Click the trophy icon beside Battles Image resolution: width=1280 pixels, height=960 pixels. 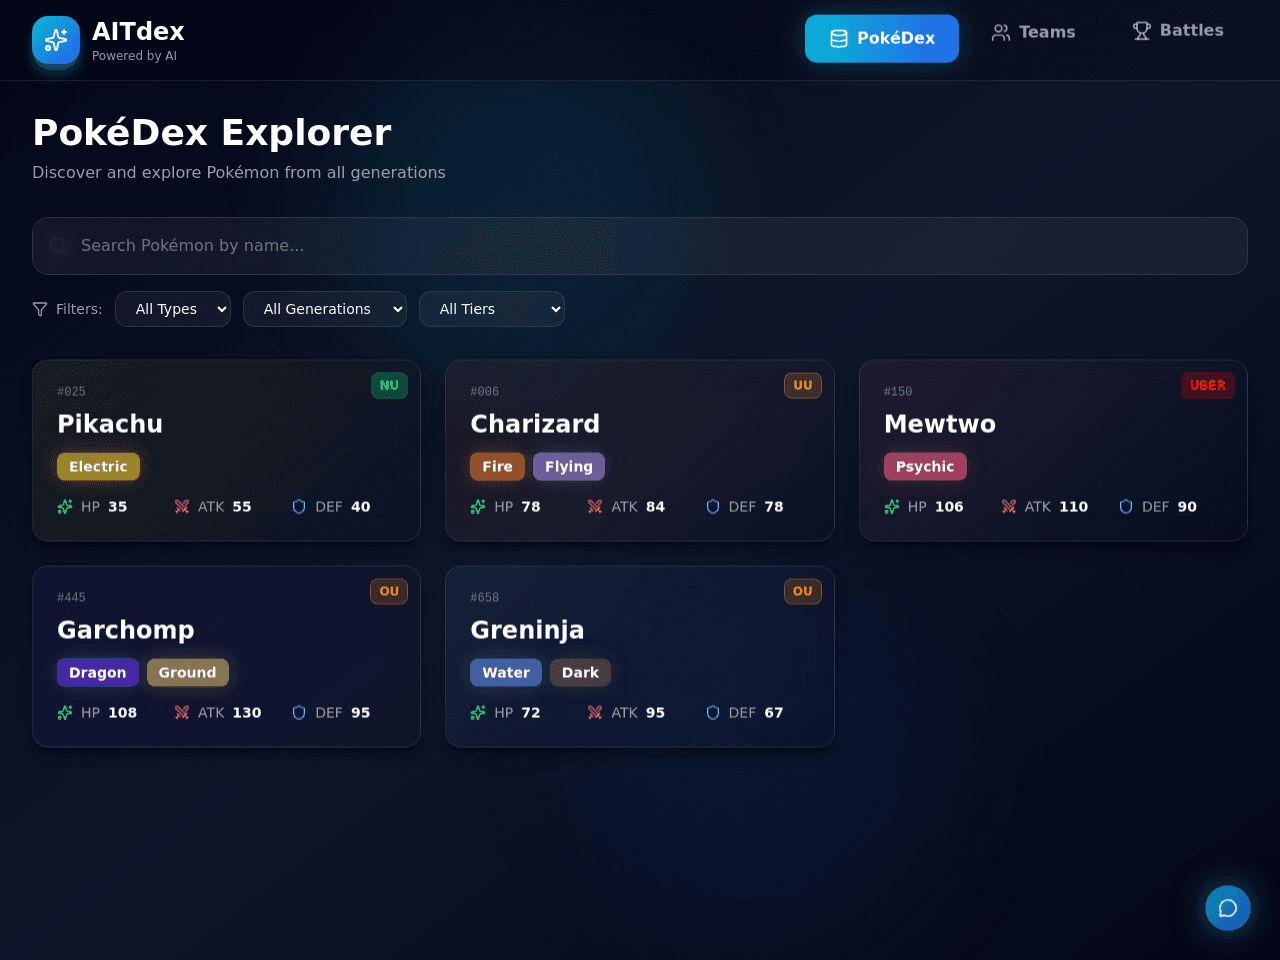click(1142, 31)
